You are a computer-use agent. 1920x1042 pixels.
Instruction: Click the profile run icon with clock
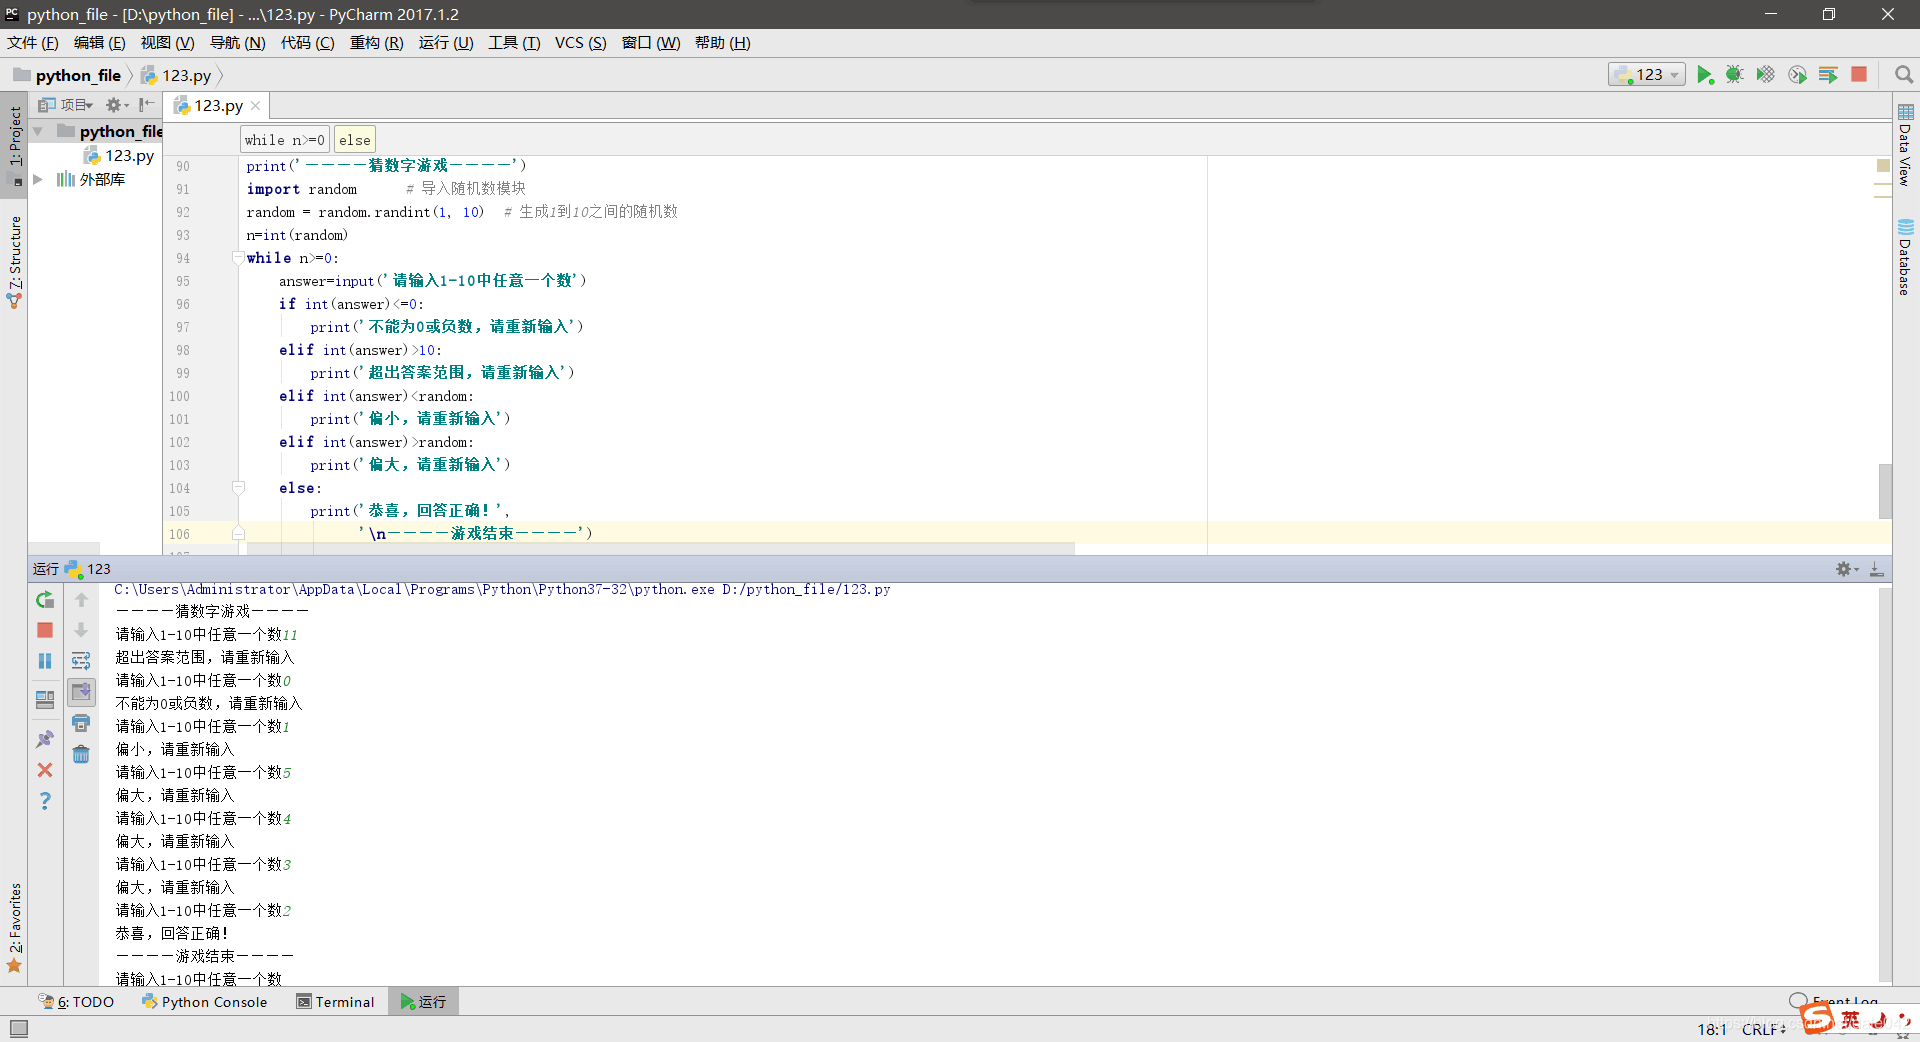[x=1797, y=75]
